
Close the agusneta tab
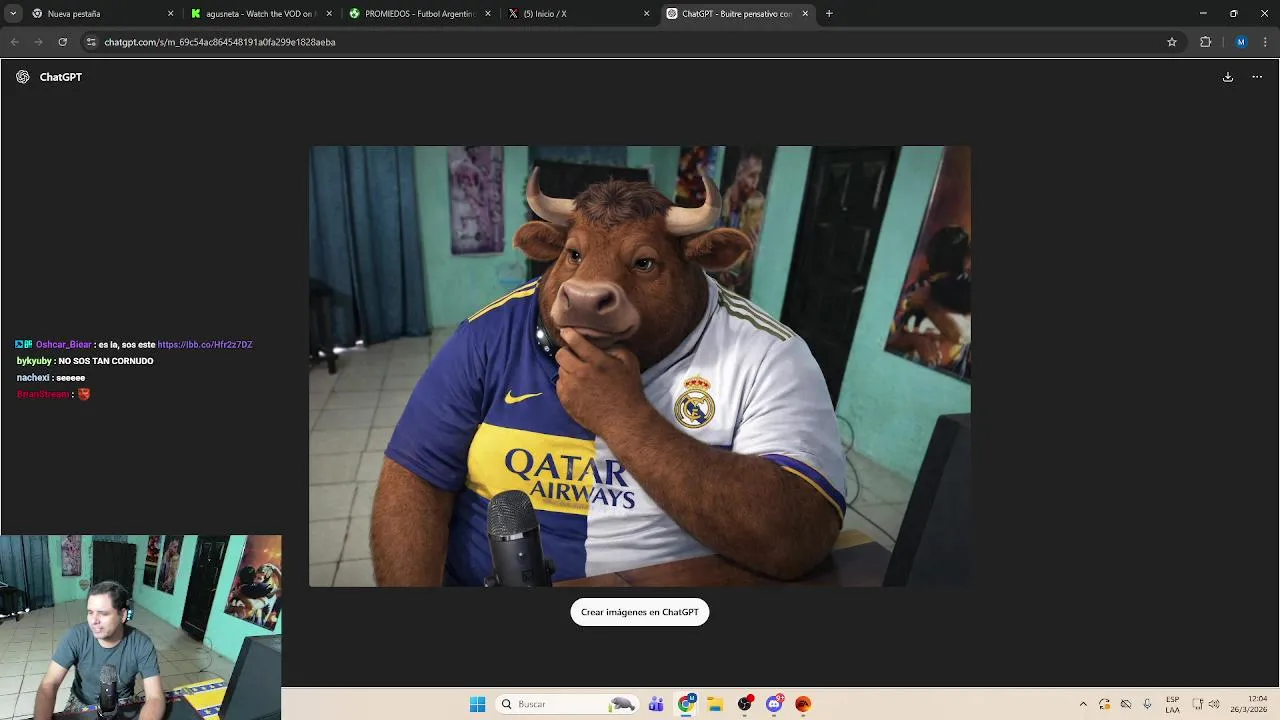(329, 14)
